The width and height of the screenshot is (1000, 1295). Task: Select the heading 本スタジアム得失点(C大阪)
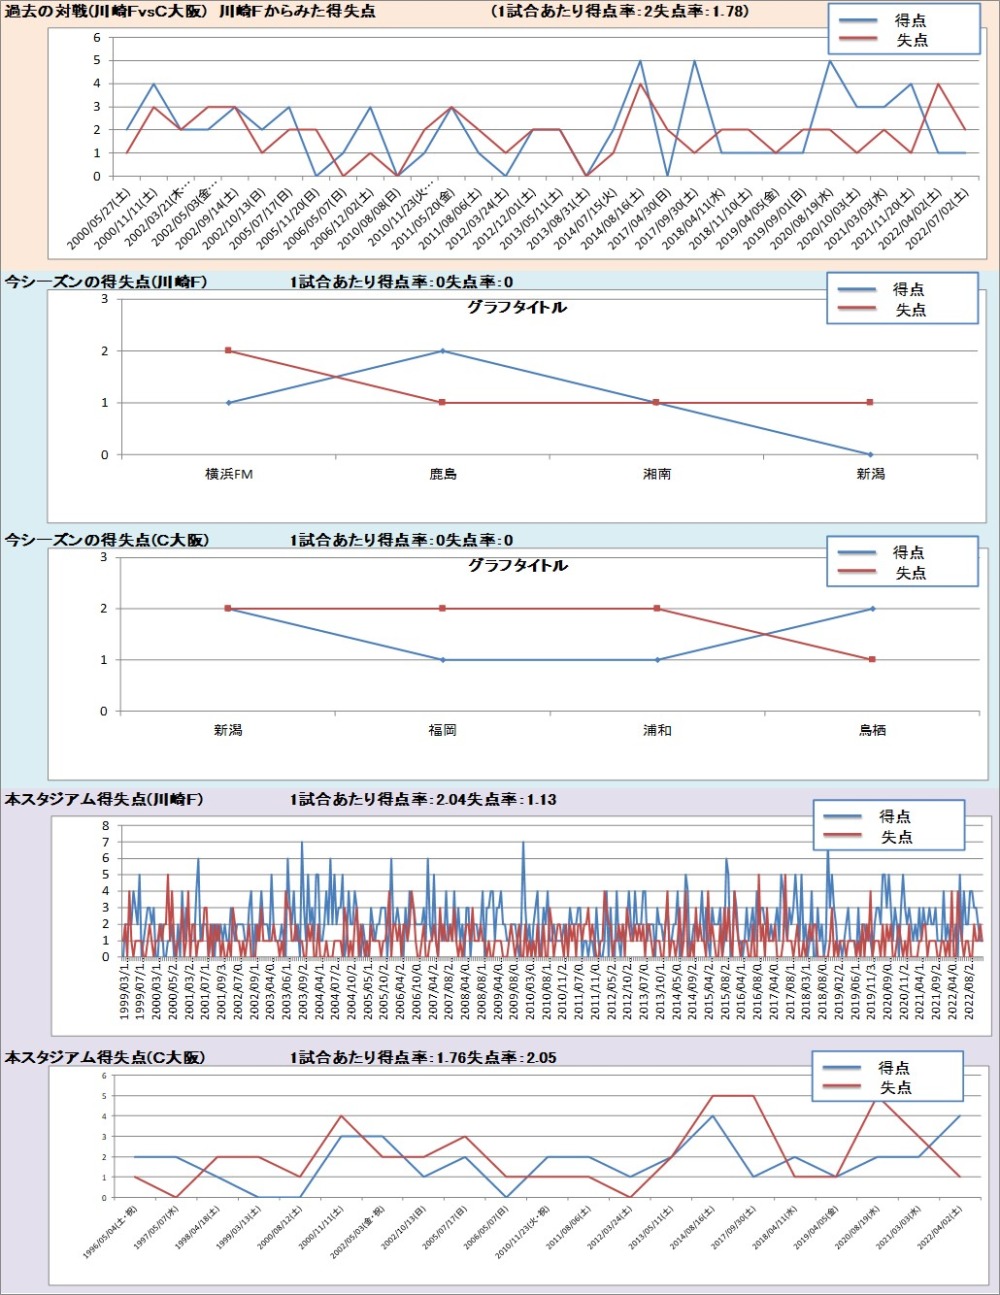pos(105,1057)
